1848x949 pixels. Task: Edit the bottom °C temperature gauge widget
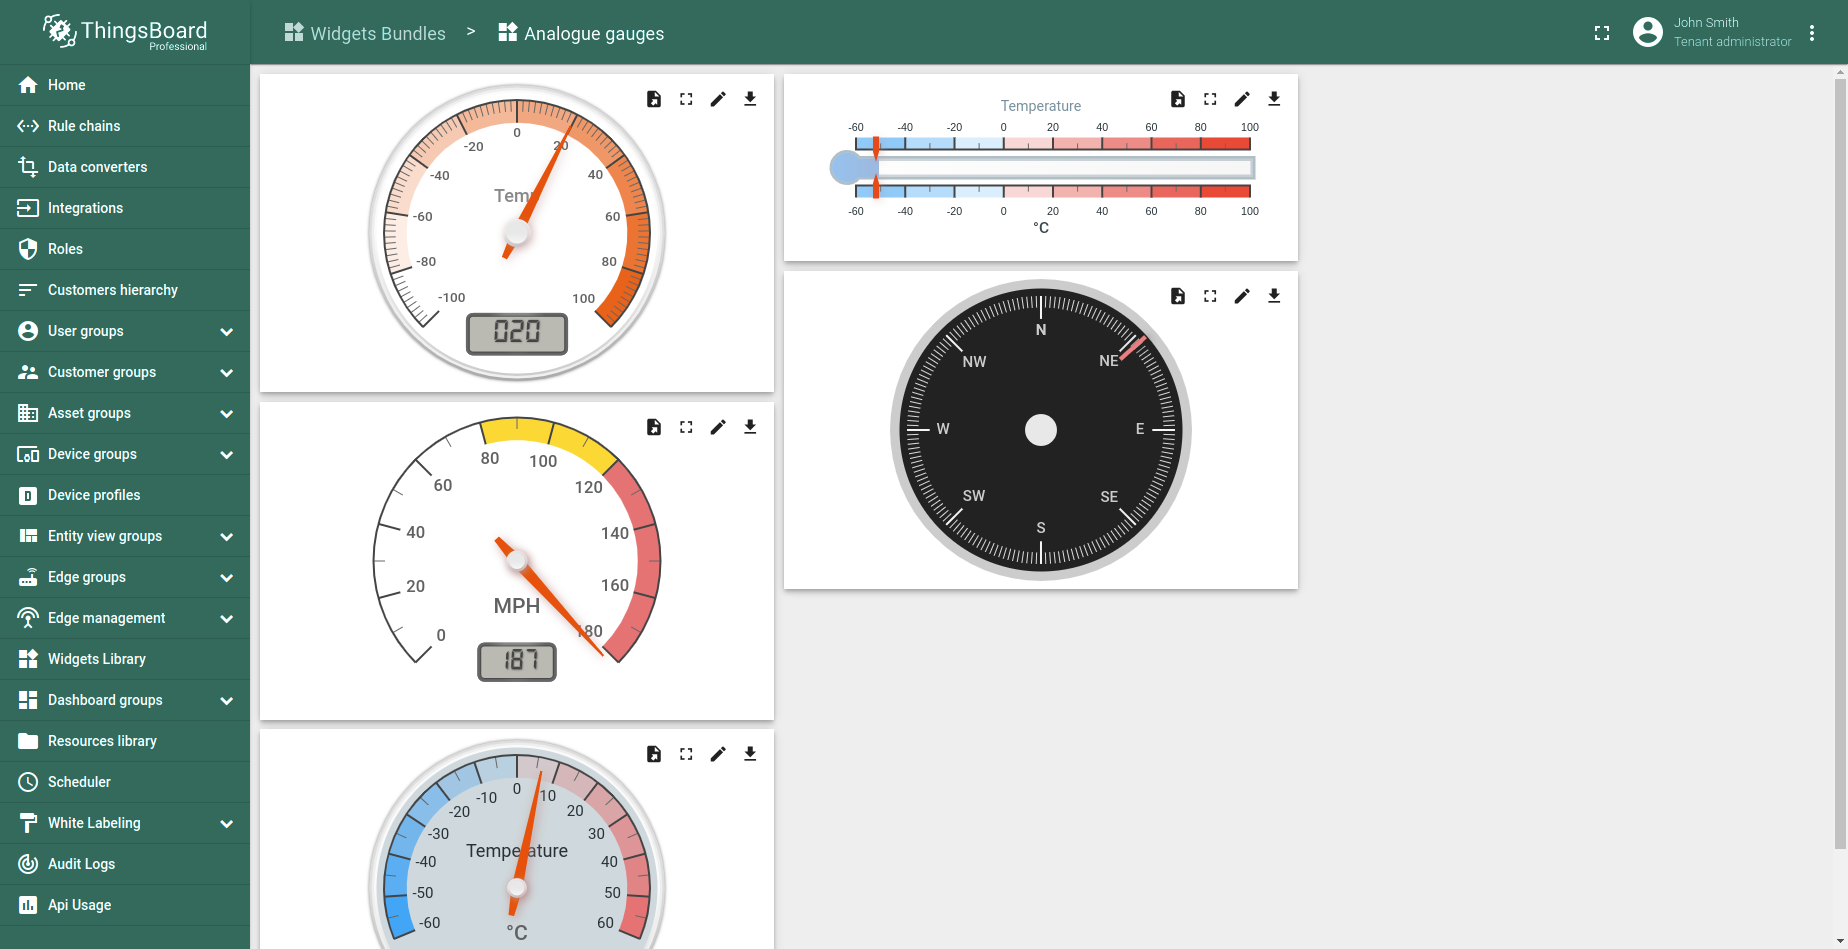718,754
